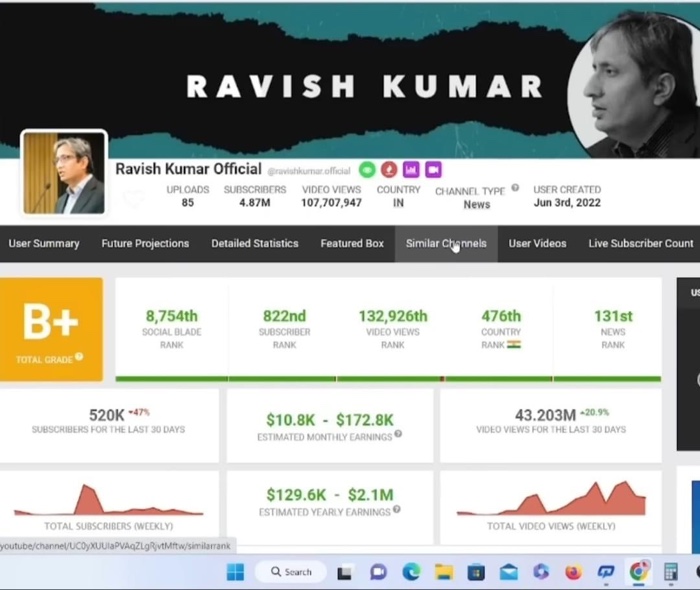The width and height of the screenshot is (700, 590).
Task: Launch Firefox from the taskbar
Action: point(573,572)
